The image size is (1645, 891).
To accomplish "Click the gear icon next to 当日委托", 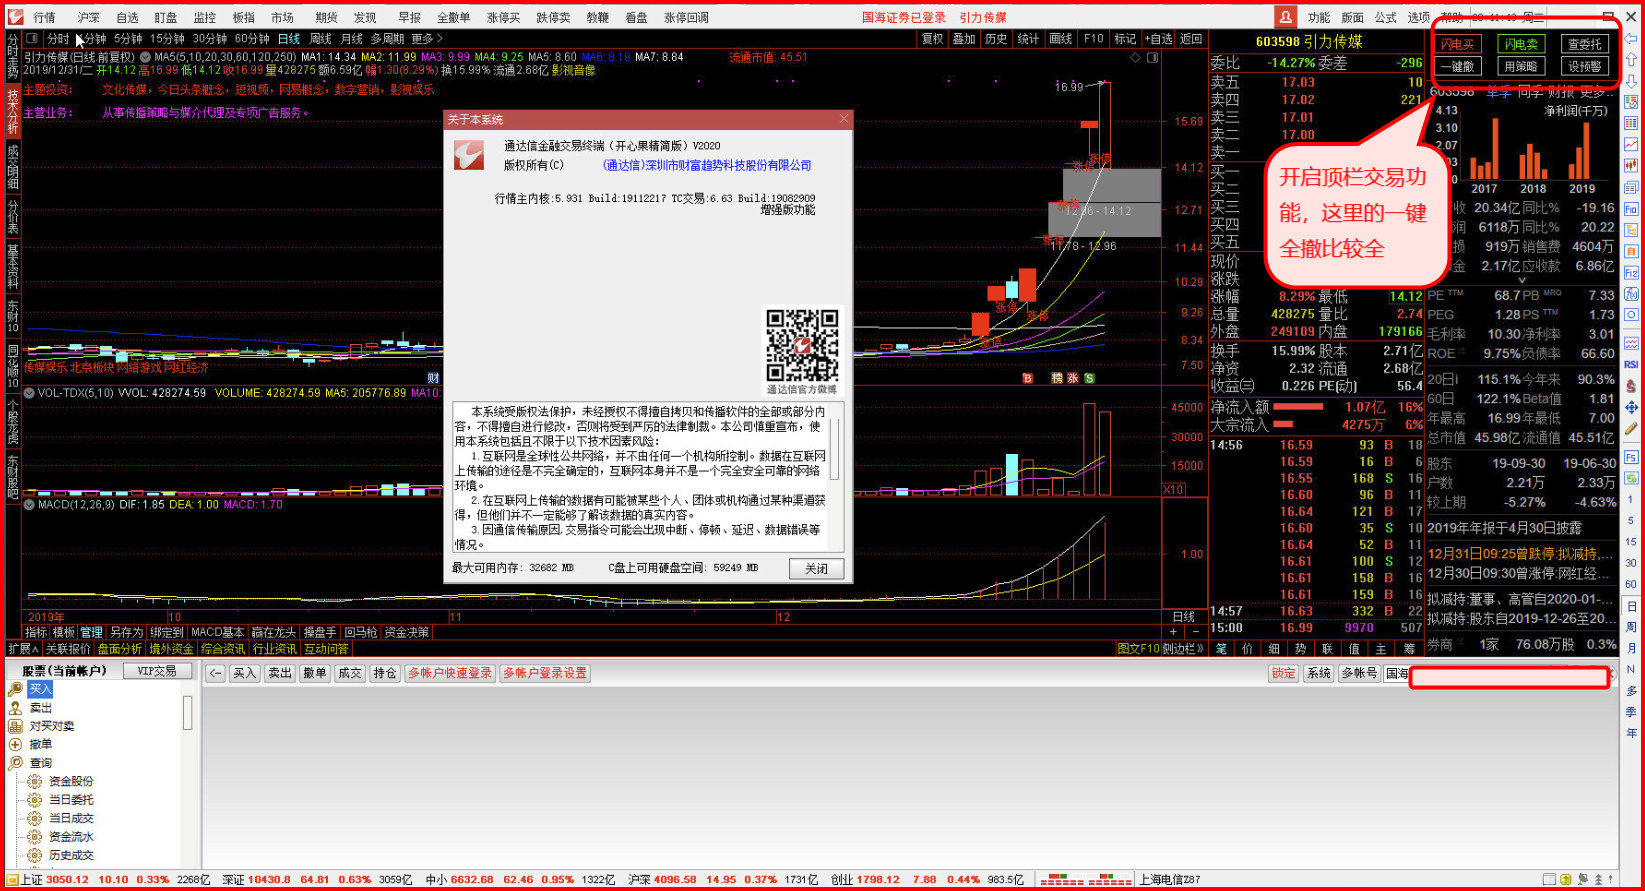I will [x=35, y=800].
